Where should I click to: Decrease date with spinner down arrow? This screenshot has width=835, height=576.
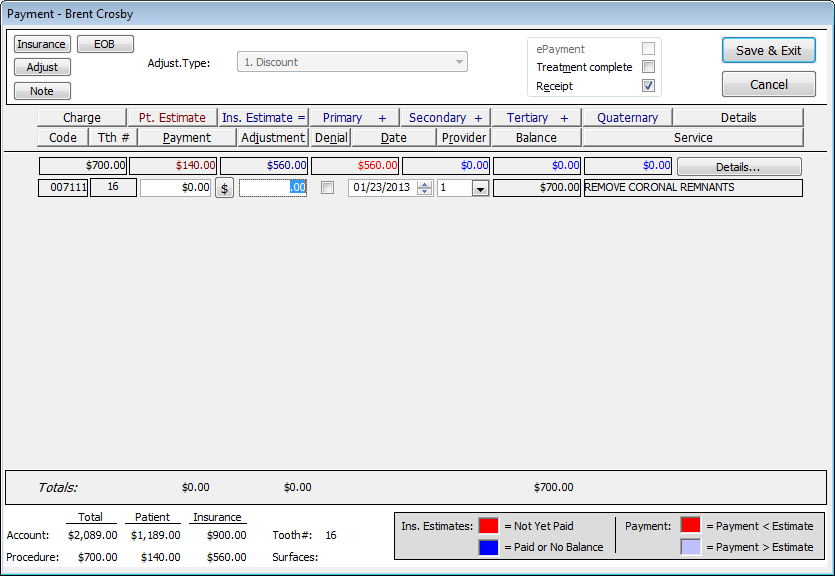[x=424, y=192]
